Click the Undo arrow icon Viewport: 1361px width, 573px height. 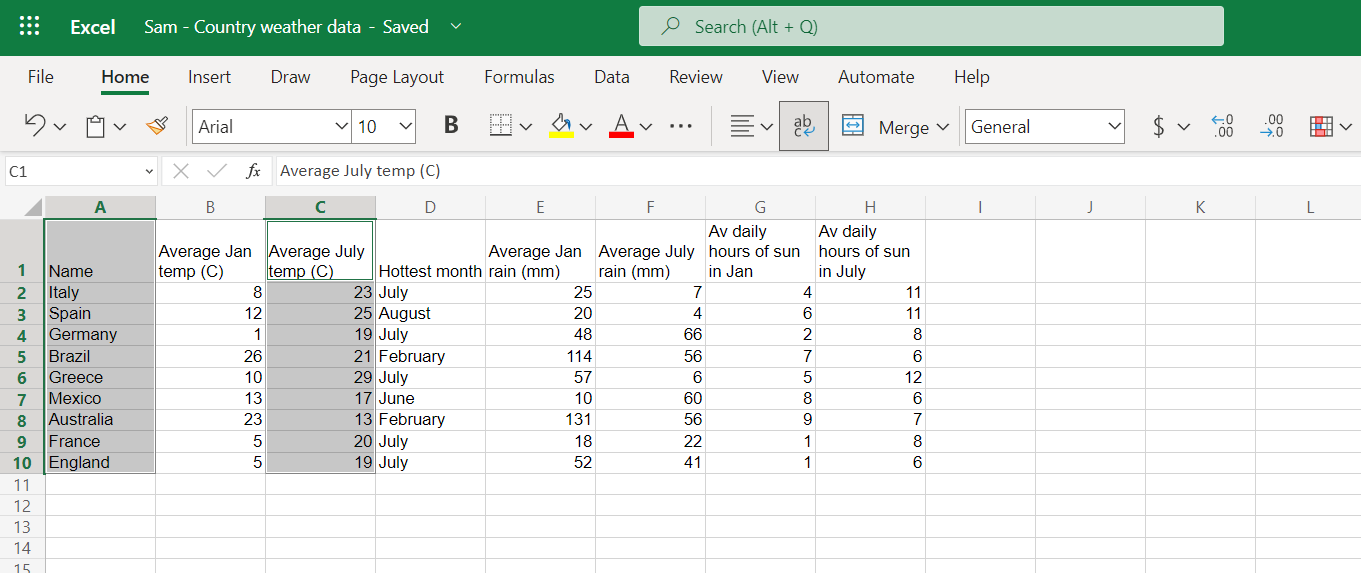click(35, 126)
